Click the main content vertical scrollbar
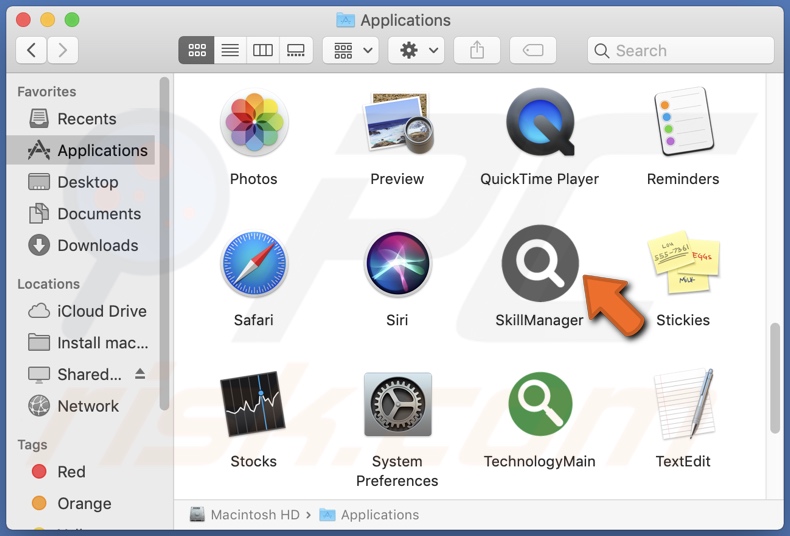 pyautogui.click(x=775, y=378)
